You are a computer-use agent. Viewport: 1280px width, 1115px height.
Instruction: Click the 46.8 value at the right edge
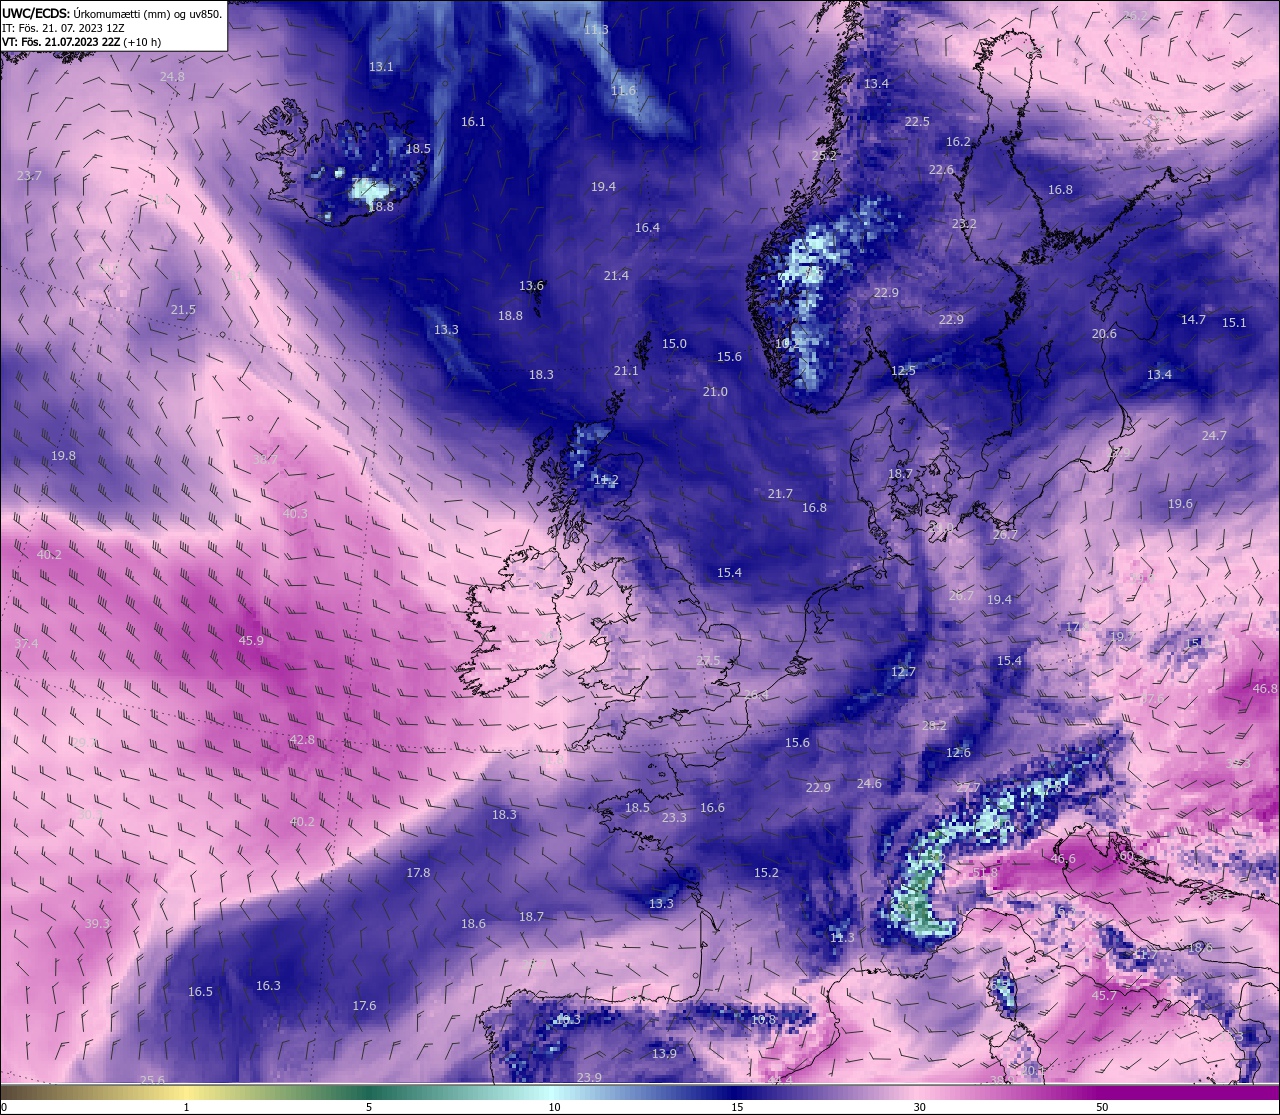pos(1265,689)
